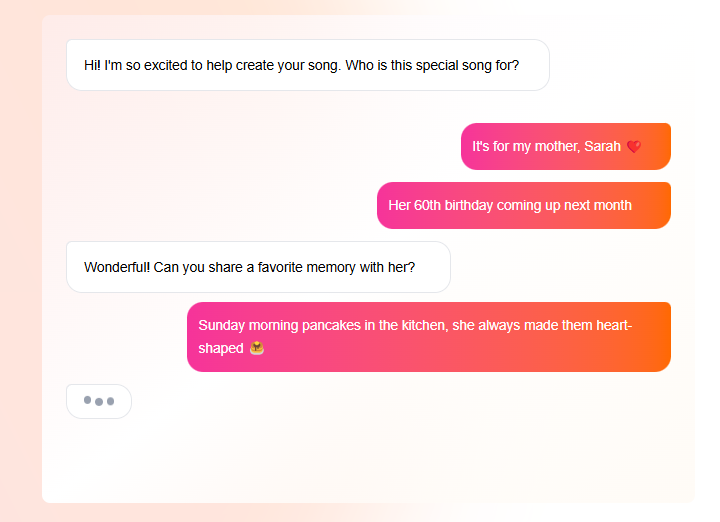Image resolution: width=720 pixels, height=522 pixels.
Task: Select the greeting message bubble starting with Hi!
Action: point(307,65)
